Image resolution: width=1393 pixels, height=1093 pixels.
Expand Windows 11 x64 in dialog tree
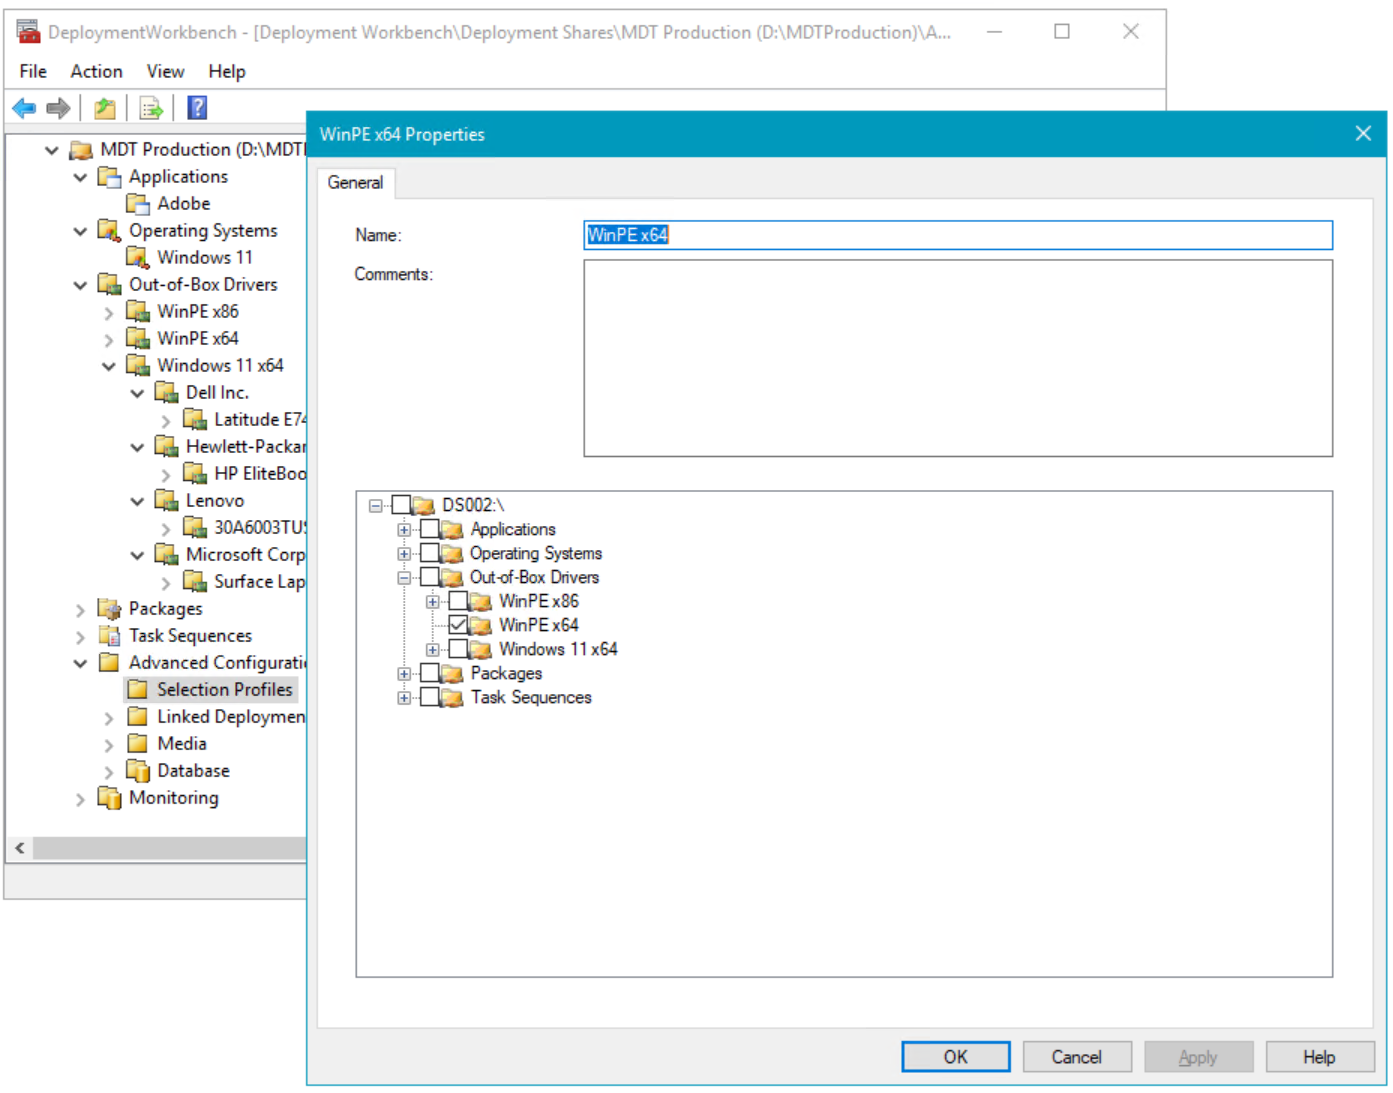tap(432, 650)
